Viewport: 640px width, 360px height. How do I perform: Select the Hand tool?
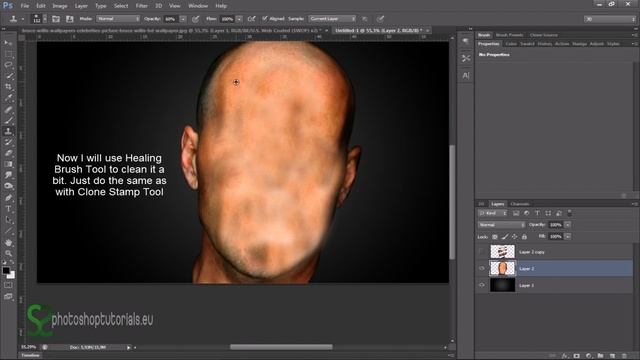[x=8, y=243]
